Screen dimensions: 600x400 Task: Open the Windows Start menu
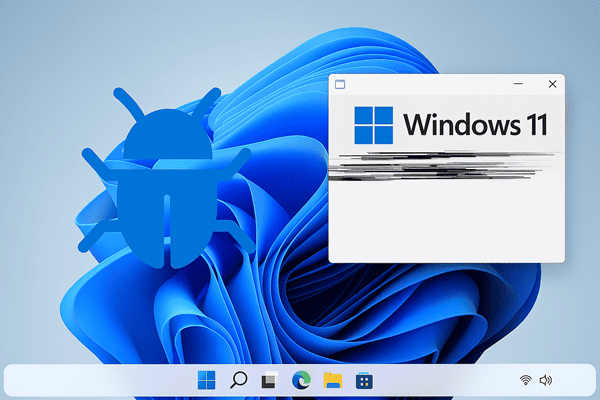(x=206, y=380)
